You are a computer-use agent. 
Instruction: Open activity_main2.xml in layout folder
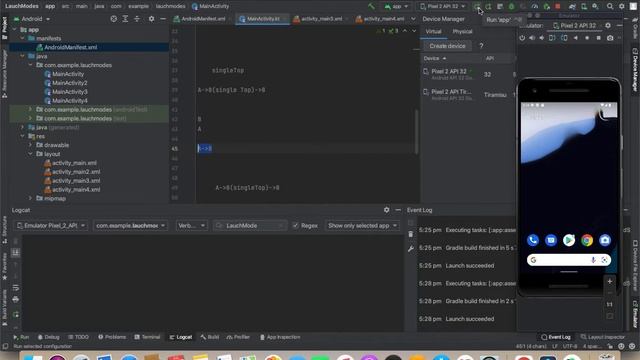[76, 172]
